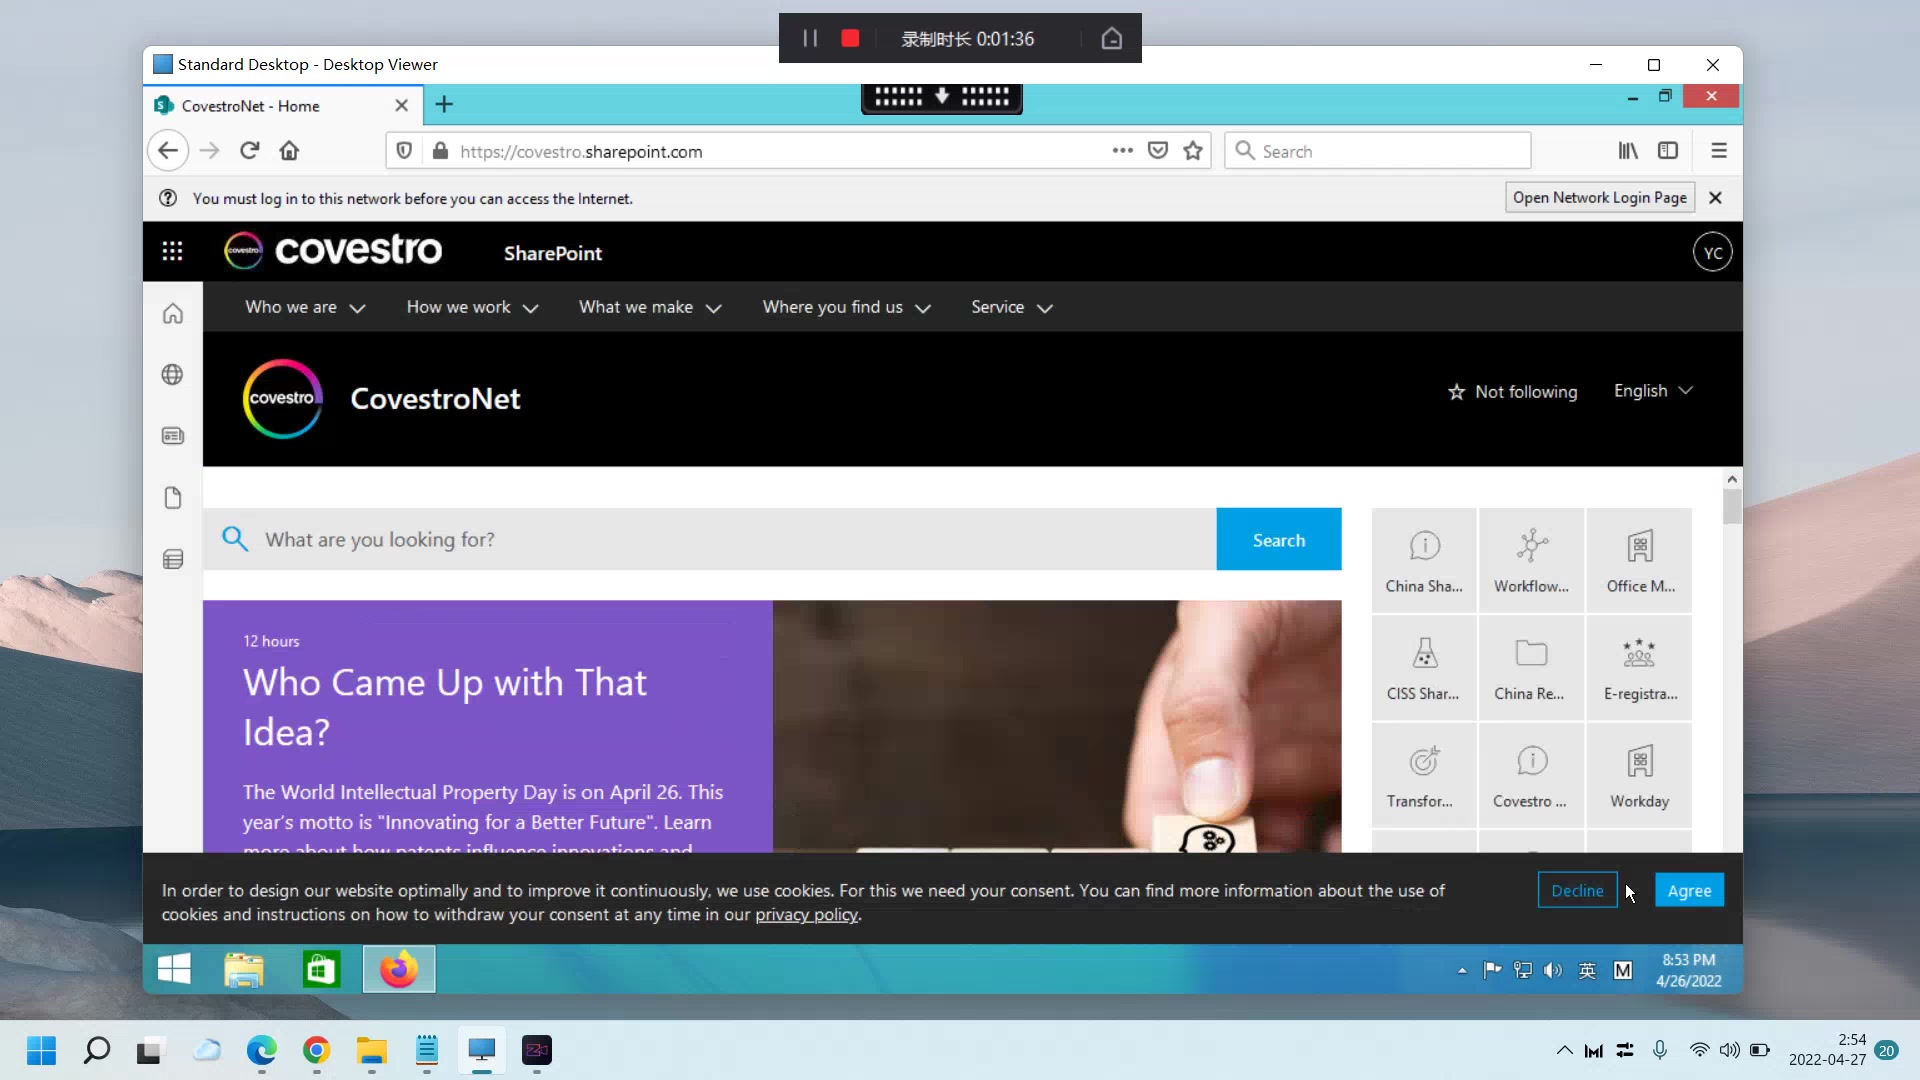Expand the Where you find us menu

coord(846,307)
